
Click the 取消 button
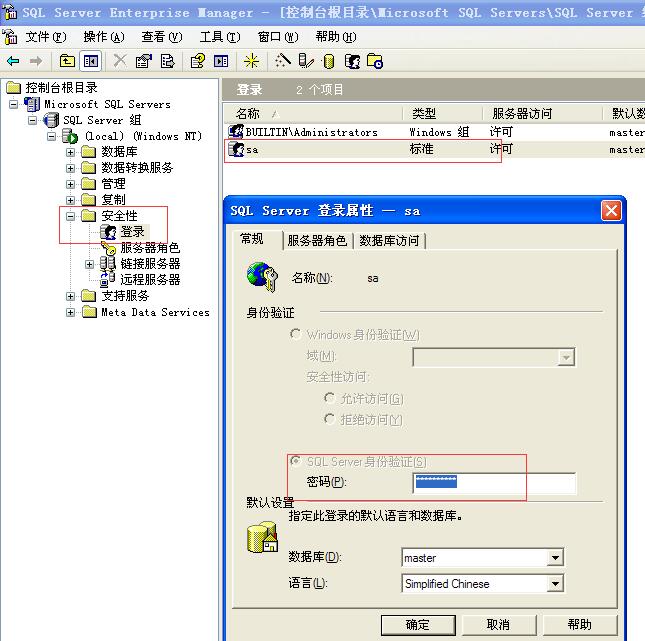pos(499,625)
